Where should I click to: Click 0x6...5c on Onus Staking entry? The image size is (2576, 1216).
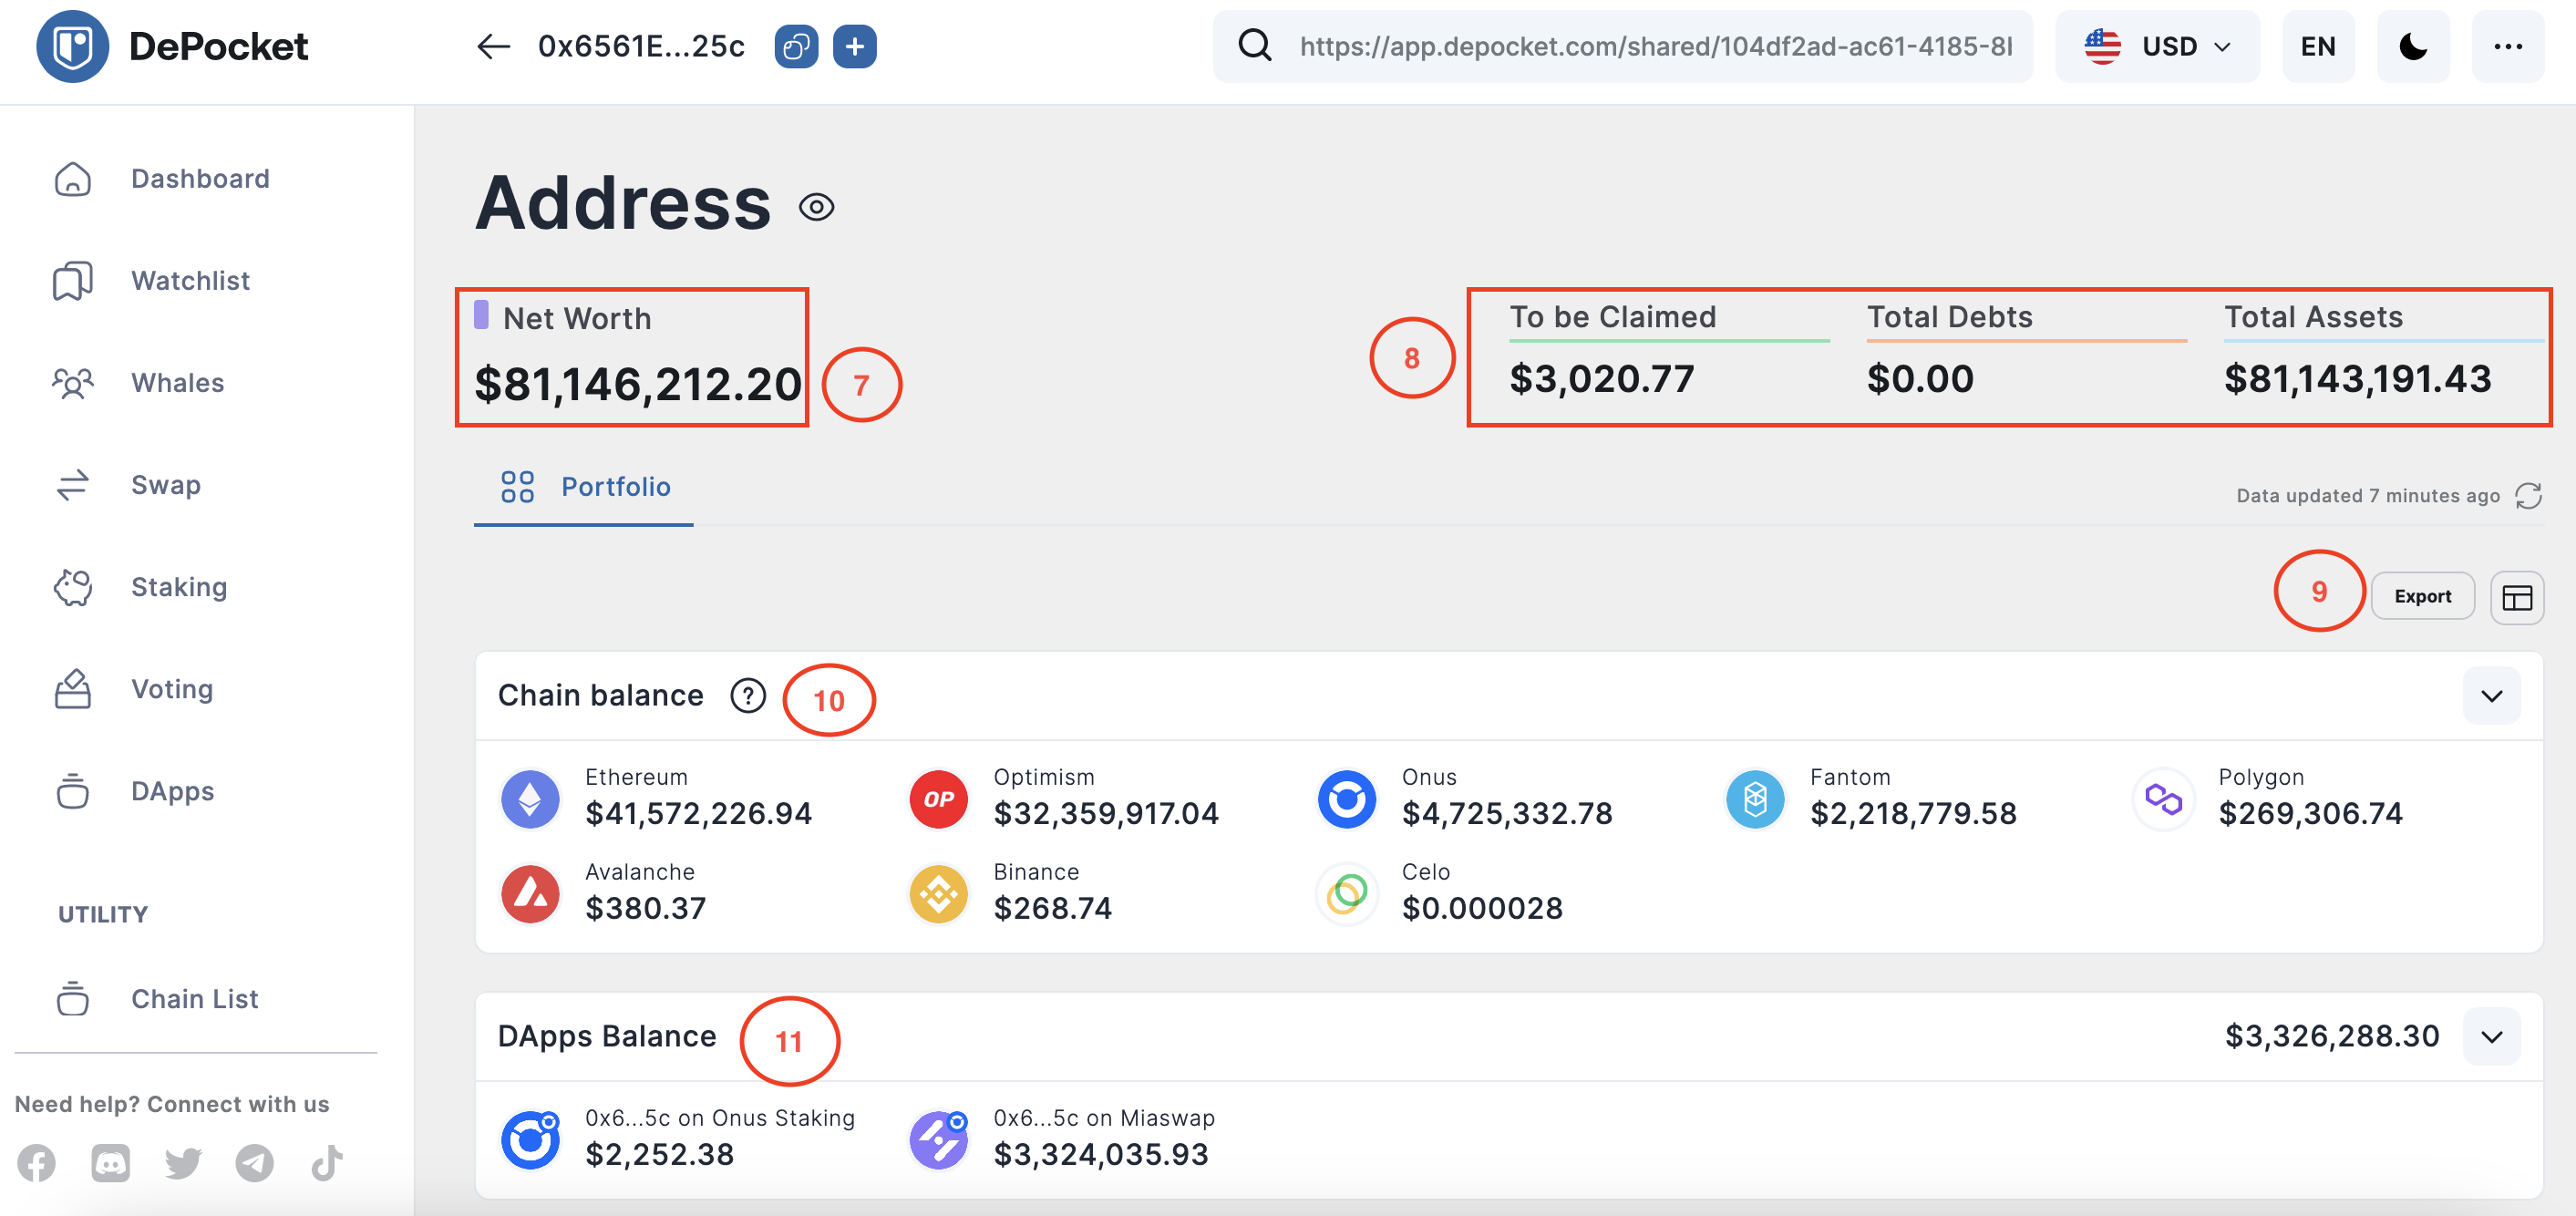click(720, 1118)
